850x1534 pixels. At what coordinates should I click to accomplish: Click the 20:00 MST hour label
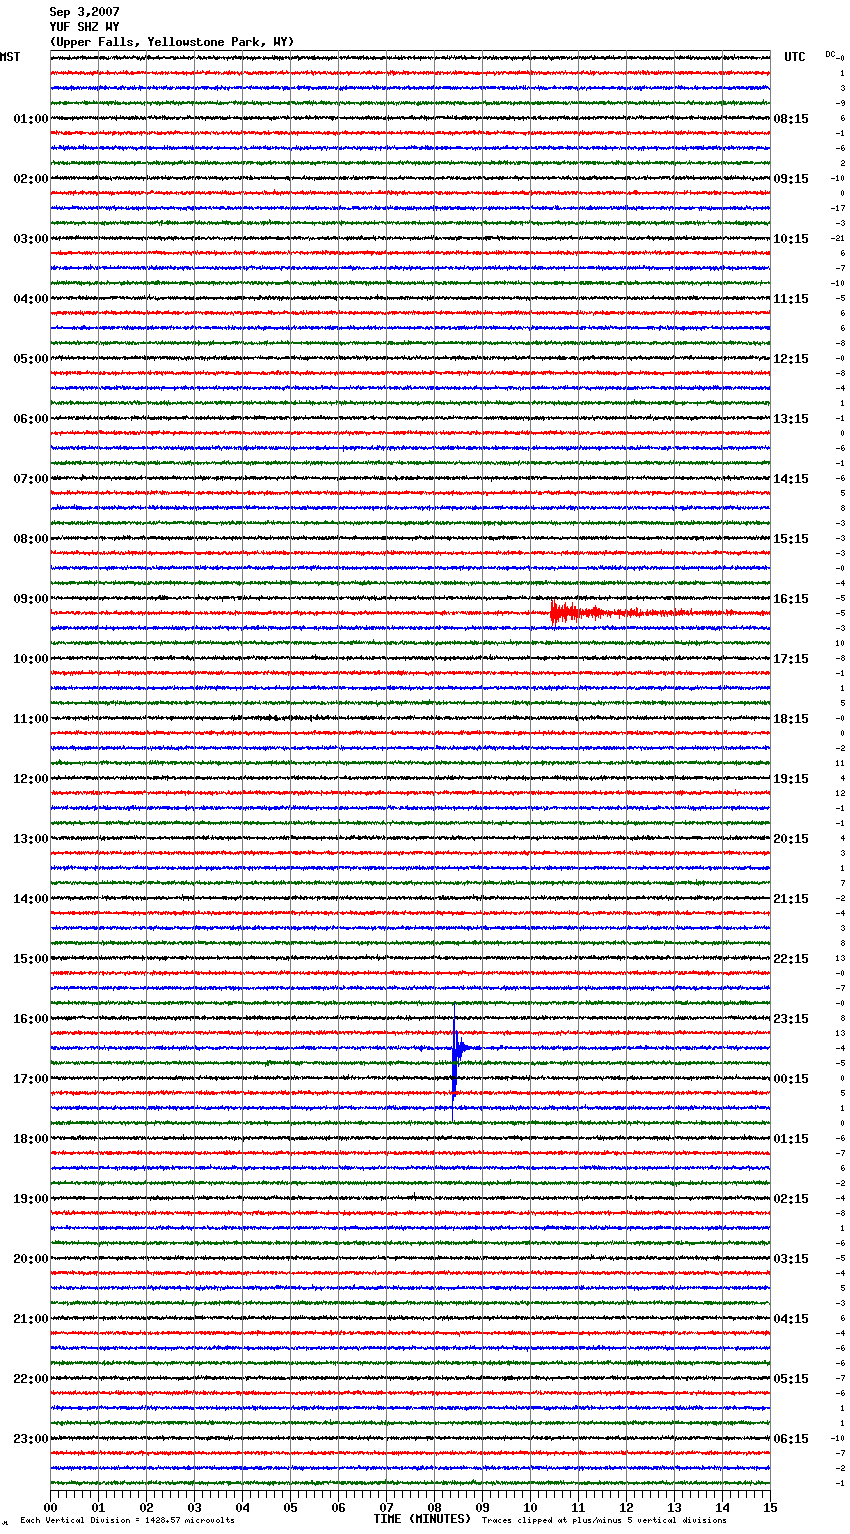click(x=31, y=1259)
